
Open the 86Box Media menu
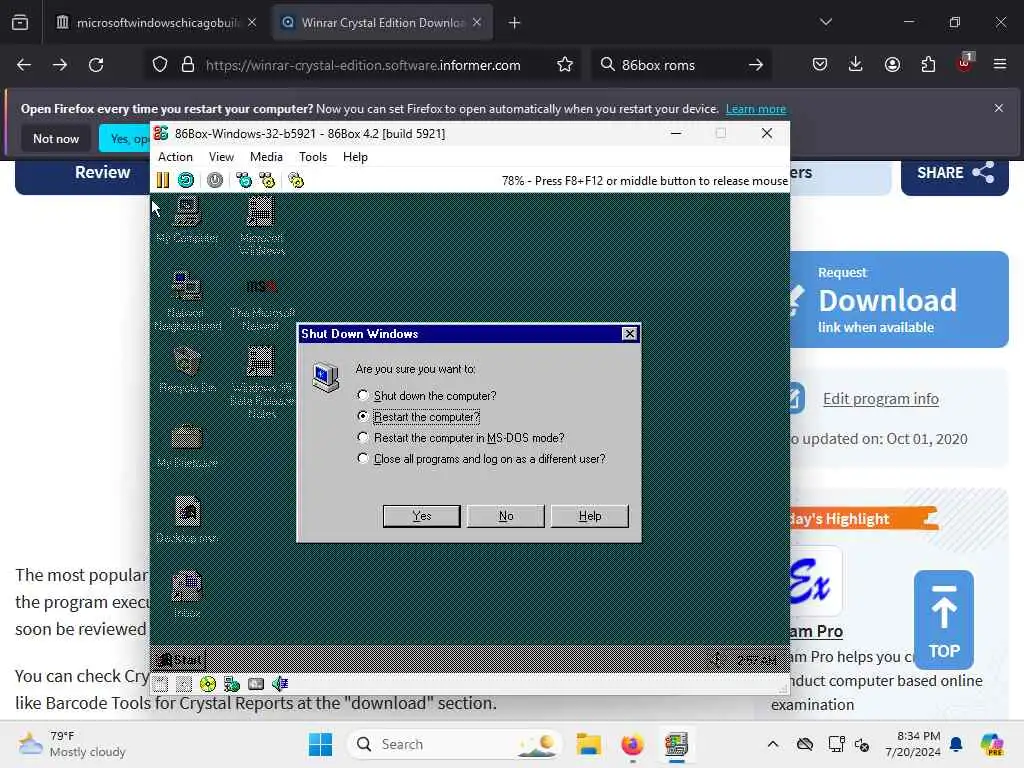266,157
